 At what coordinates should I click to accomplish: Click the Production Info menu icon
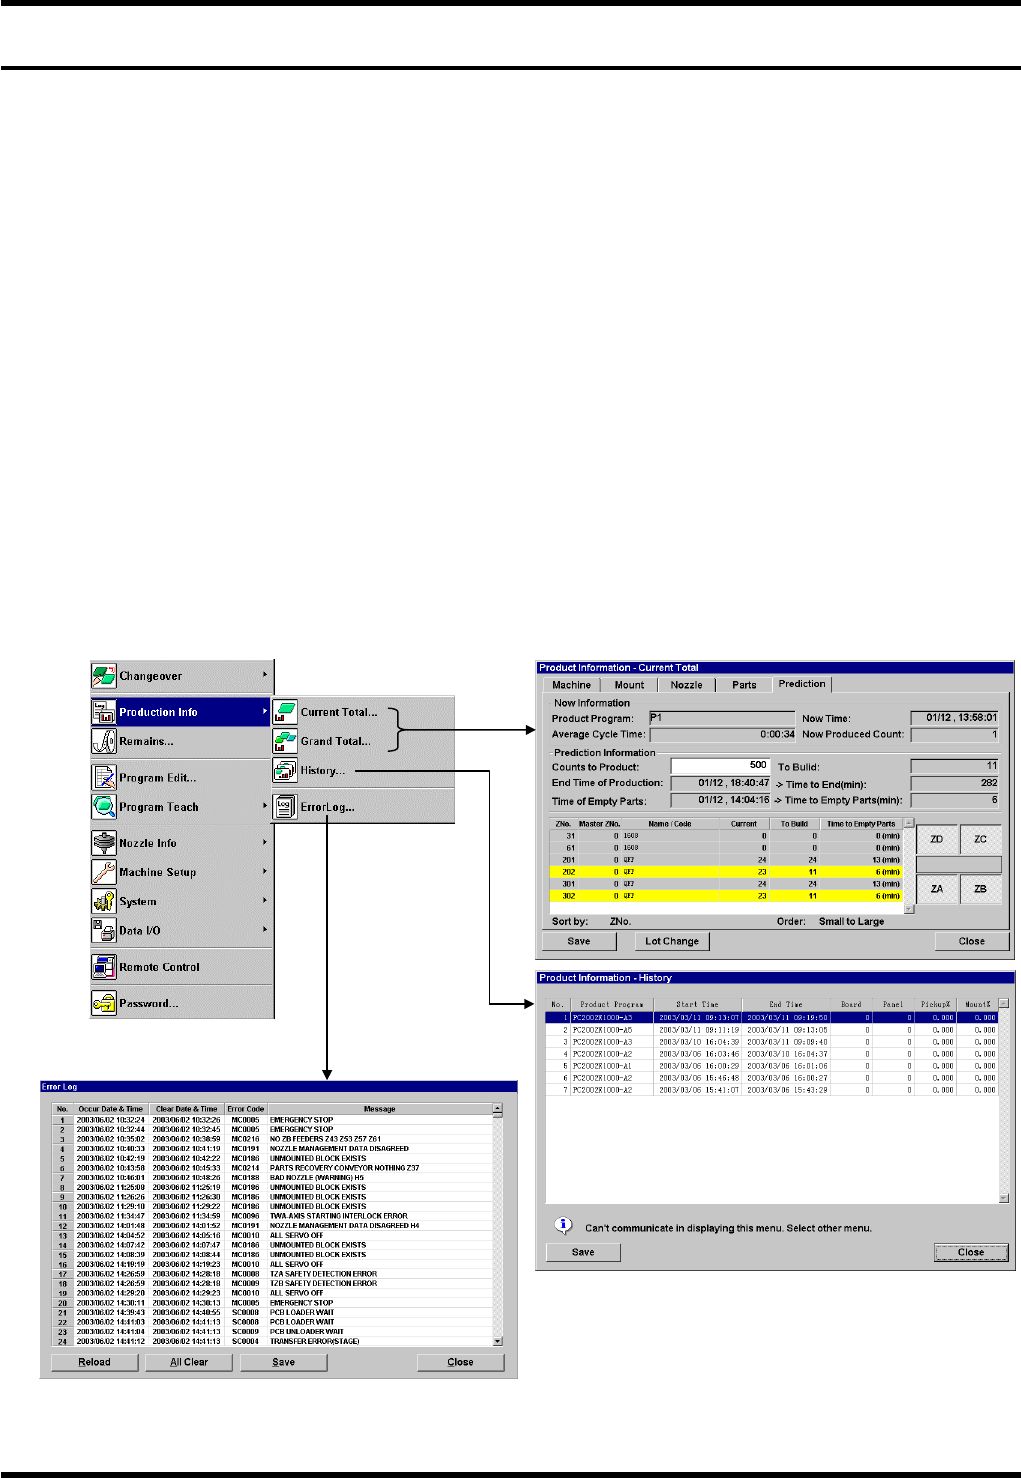104,712
